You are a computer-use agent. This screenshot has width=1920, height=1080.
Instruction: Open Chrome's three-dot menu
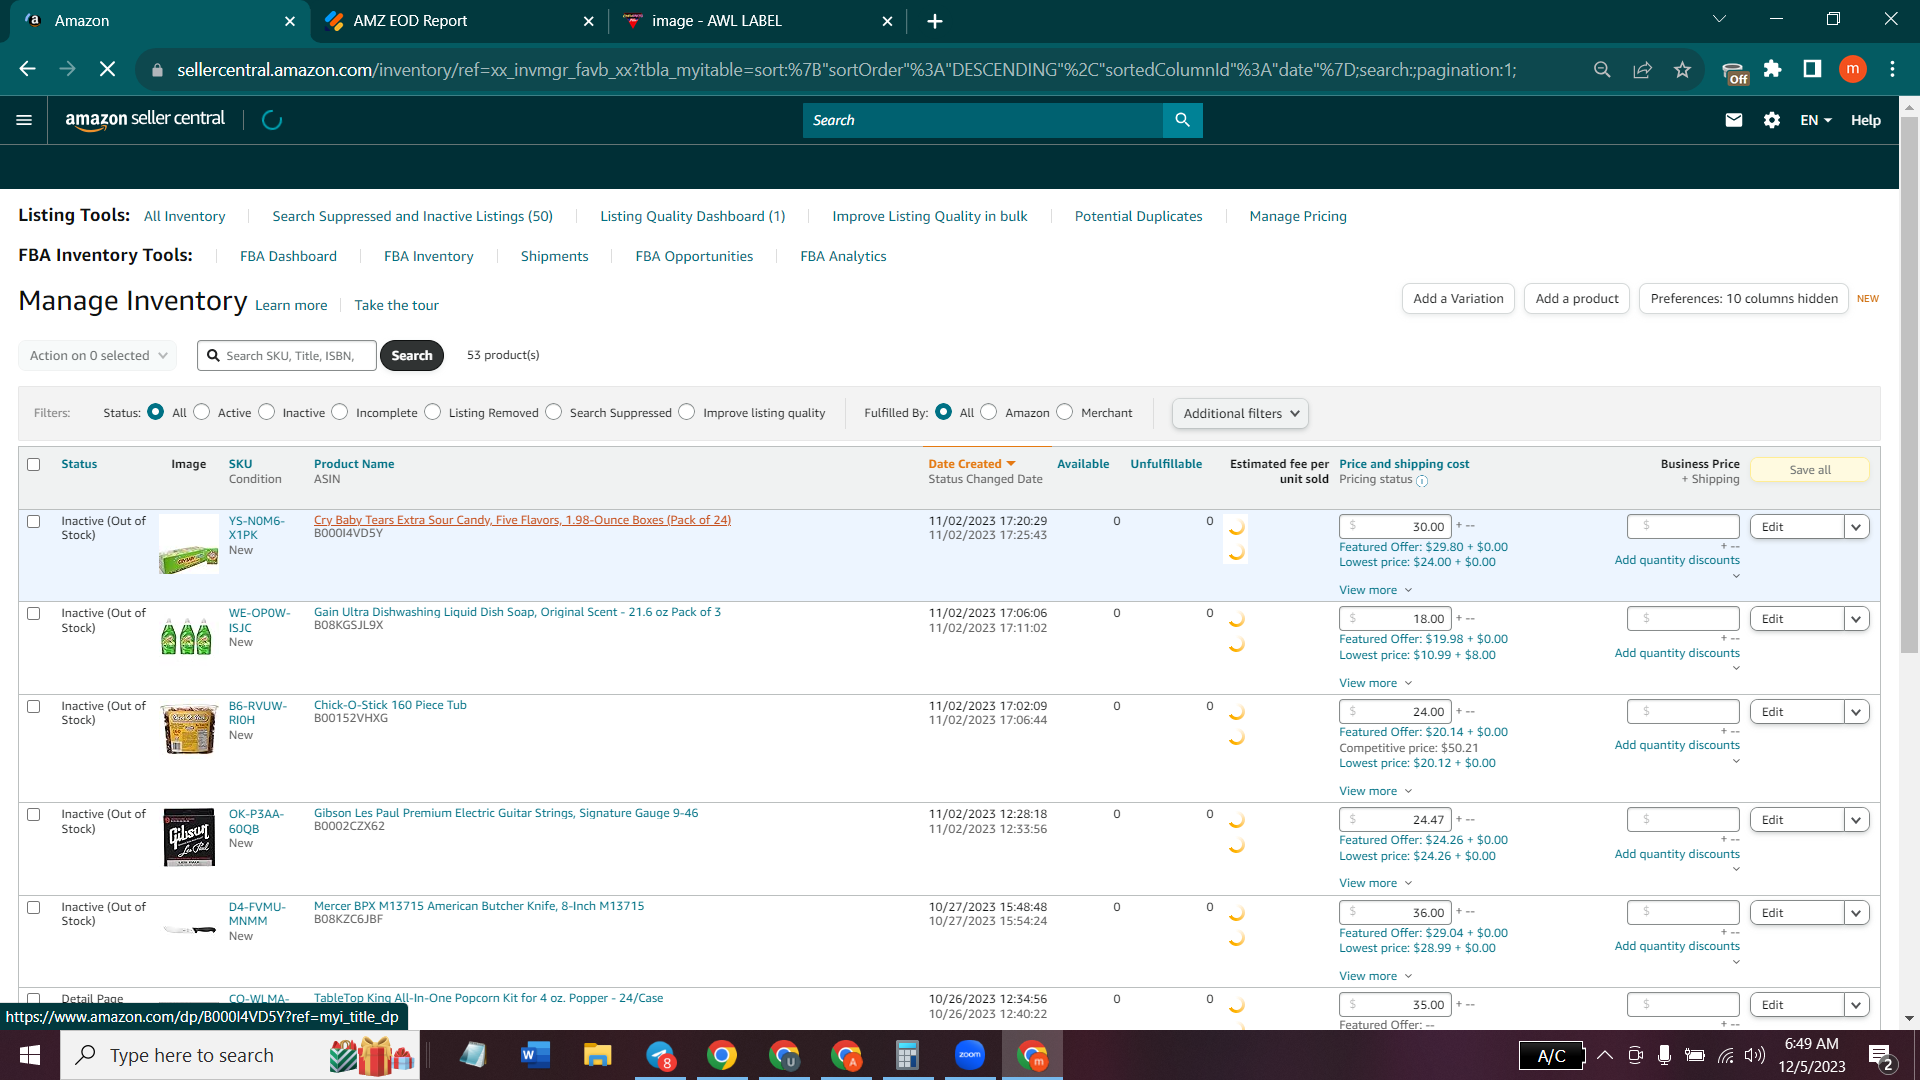[x=1892, y=69]
